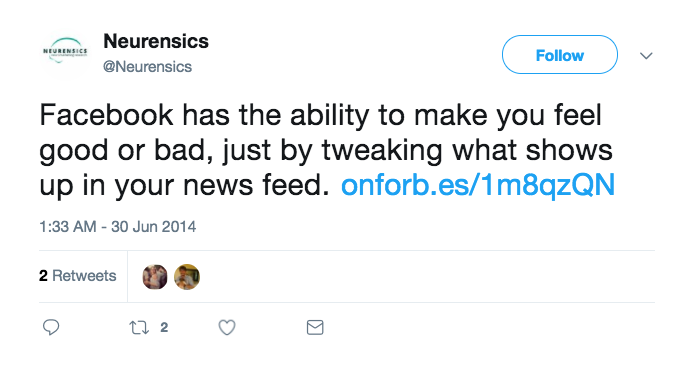The image size is (692, 367).
Task: View the first retweeter's avatar
Action: tap(155, 277)
